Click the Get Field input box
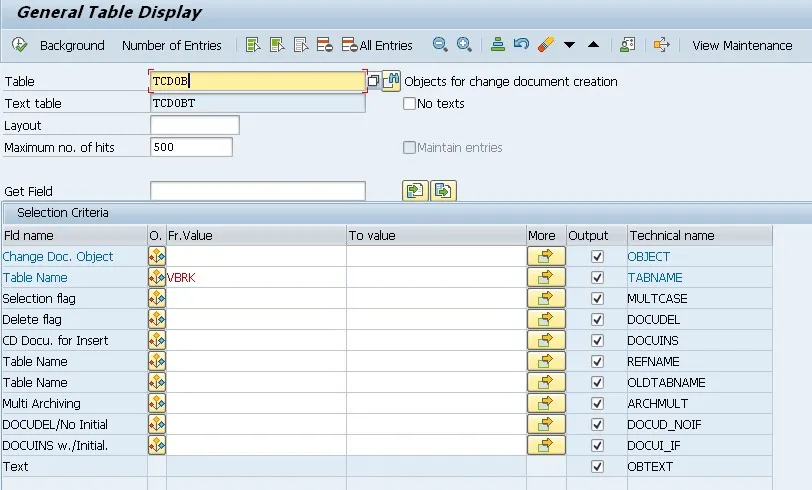Image resolution: width=812 pixels, height=490 pixels. (257, 191)
